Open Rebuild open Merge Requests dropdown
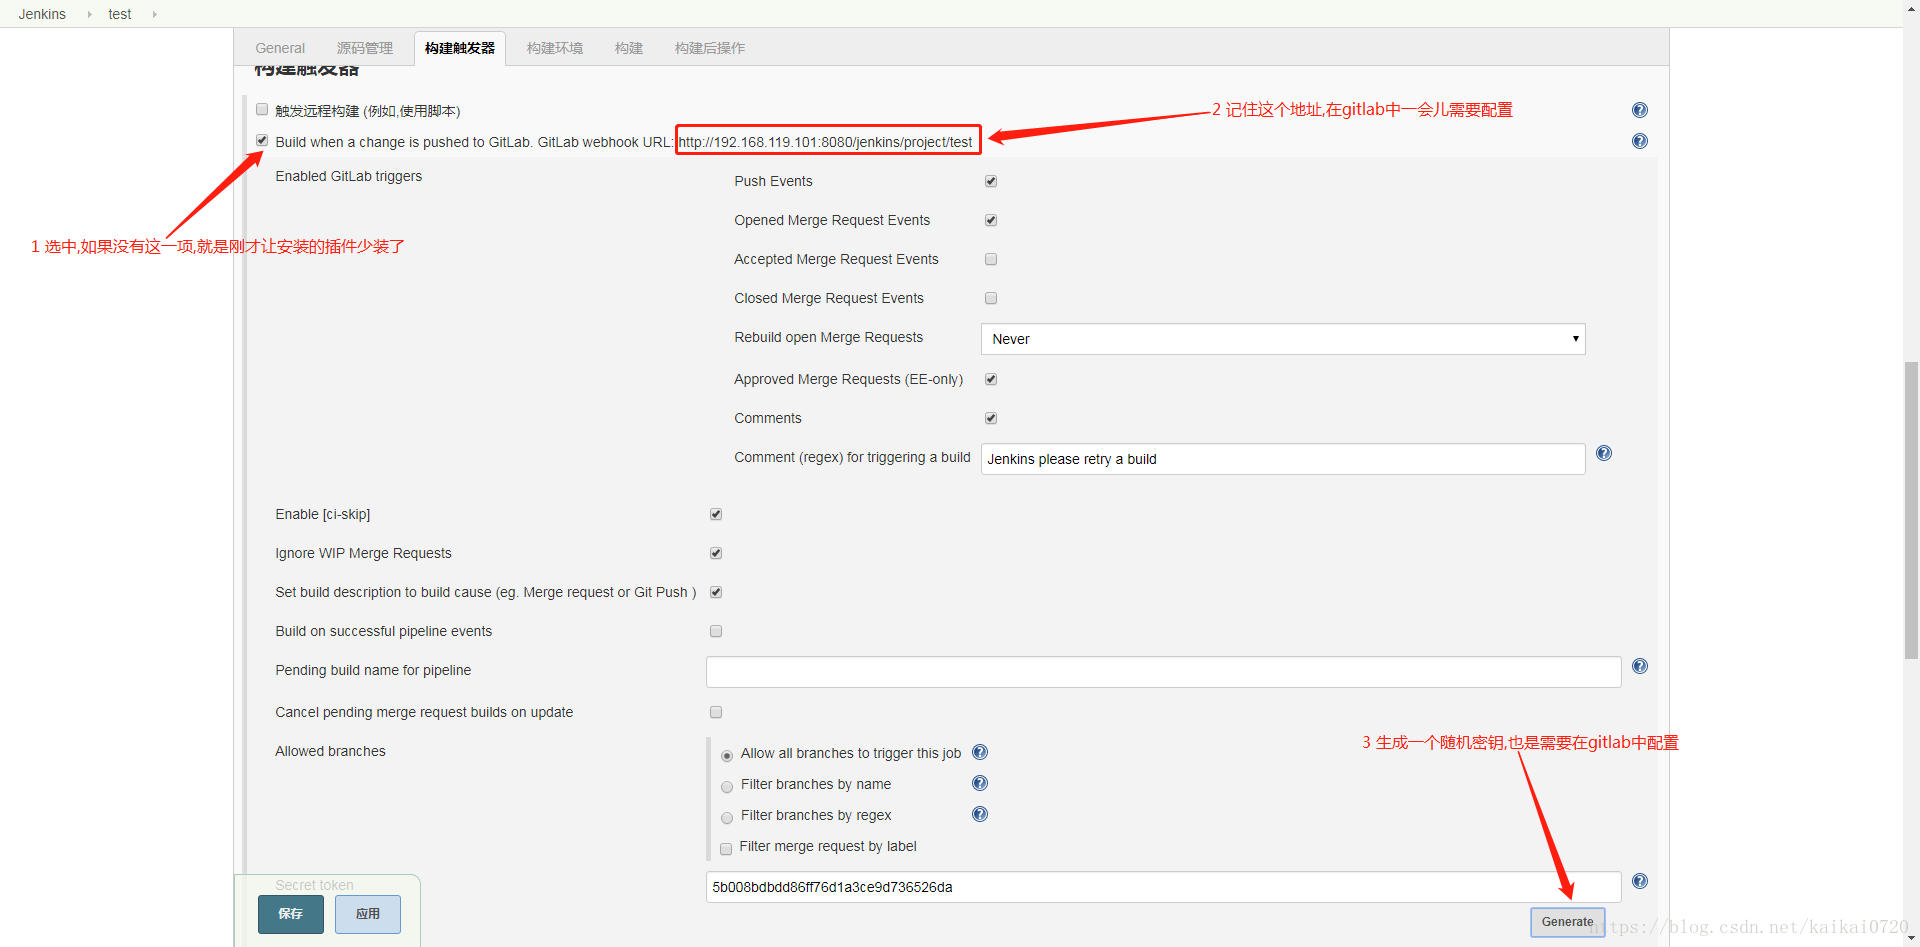Screen dimensions: 1920x947 [x=1283, y=339]
